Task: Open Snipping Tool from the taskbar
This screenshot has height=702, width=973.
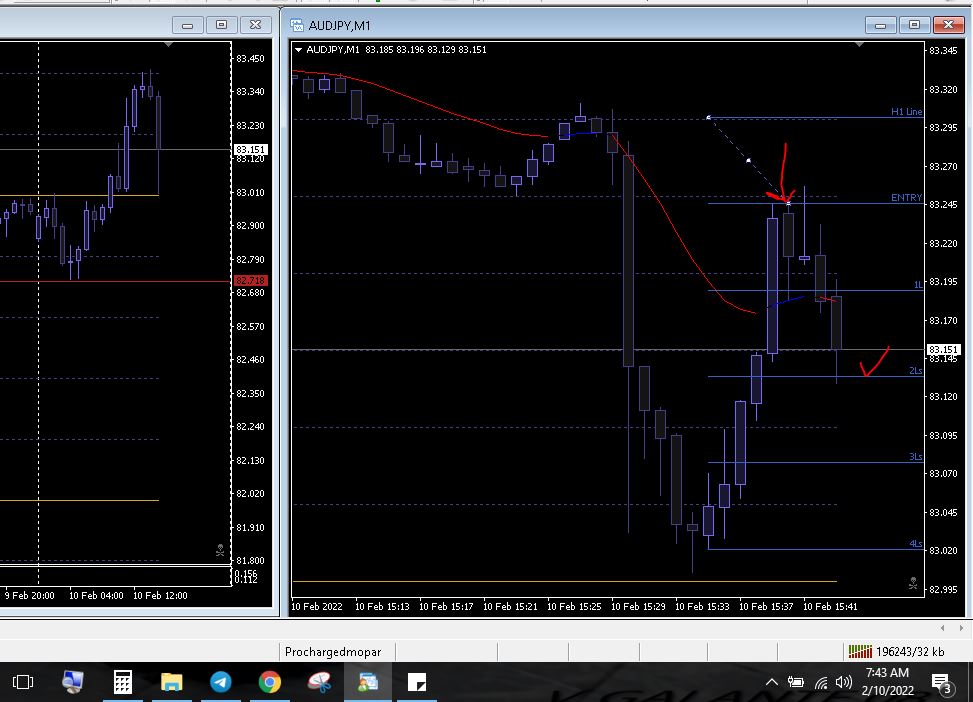Action: click(x=319, y=682)
